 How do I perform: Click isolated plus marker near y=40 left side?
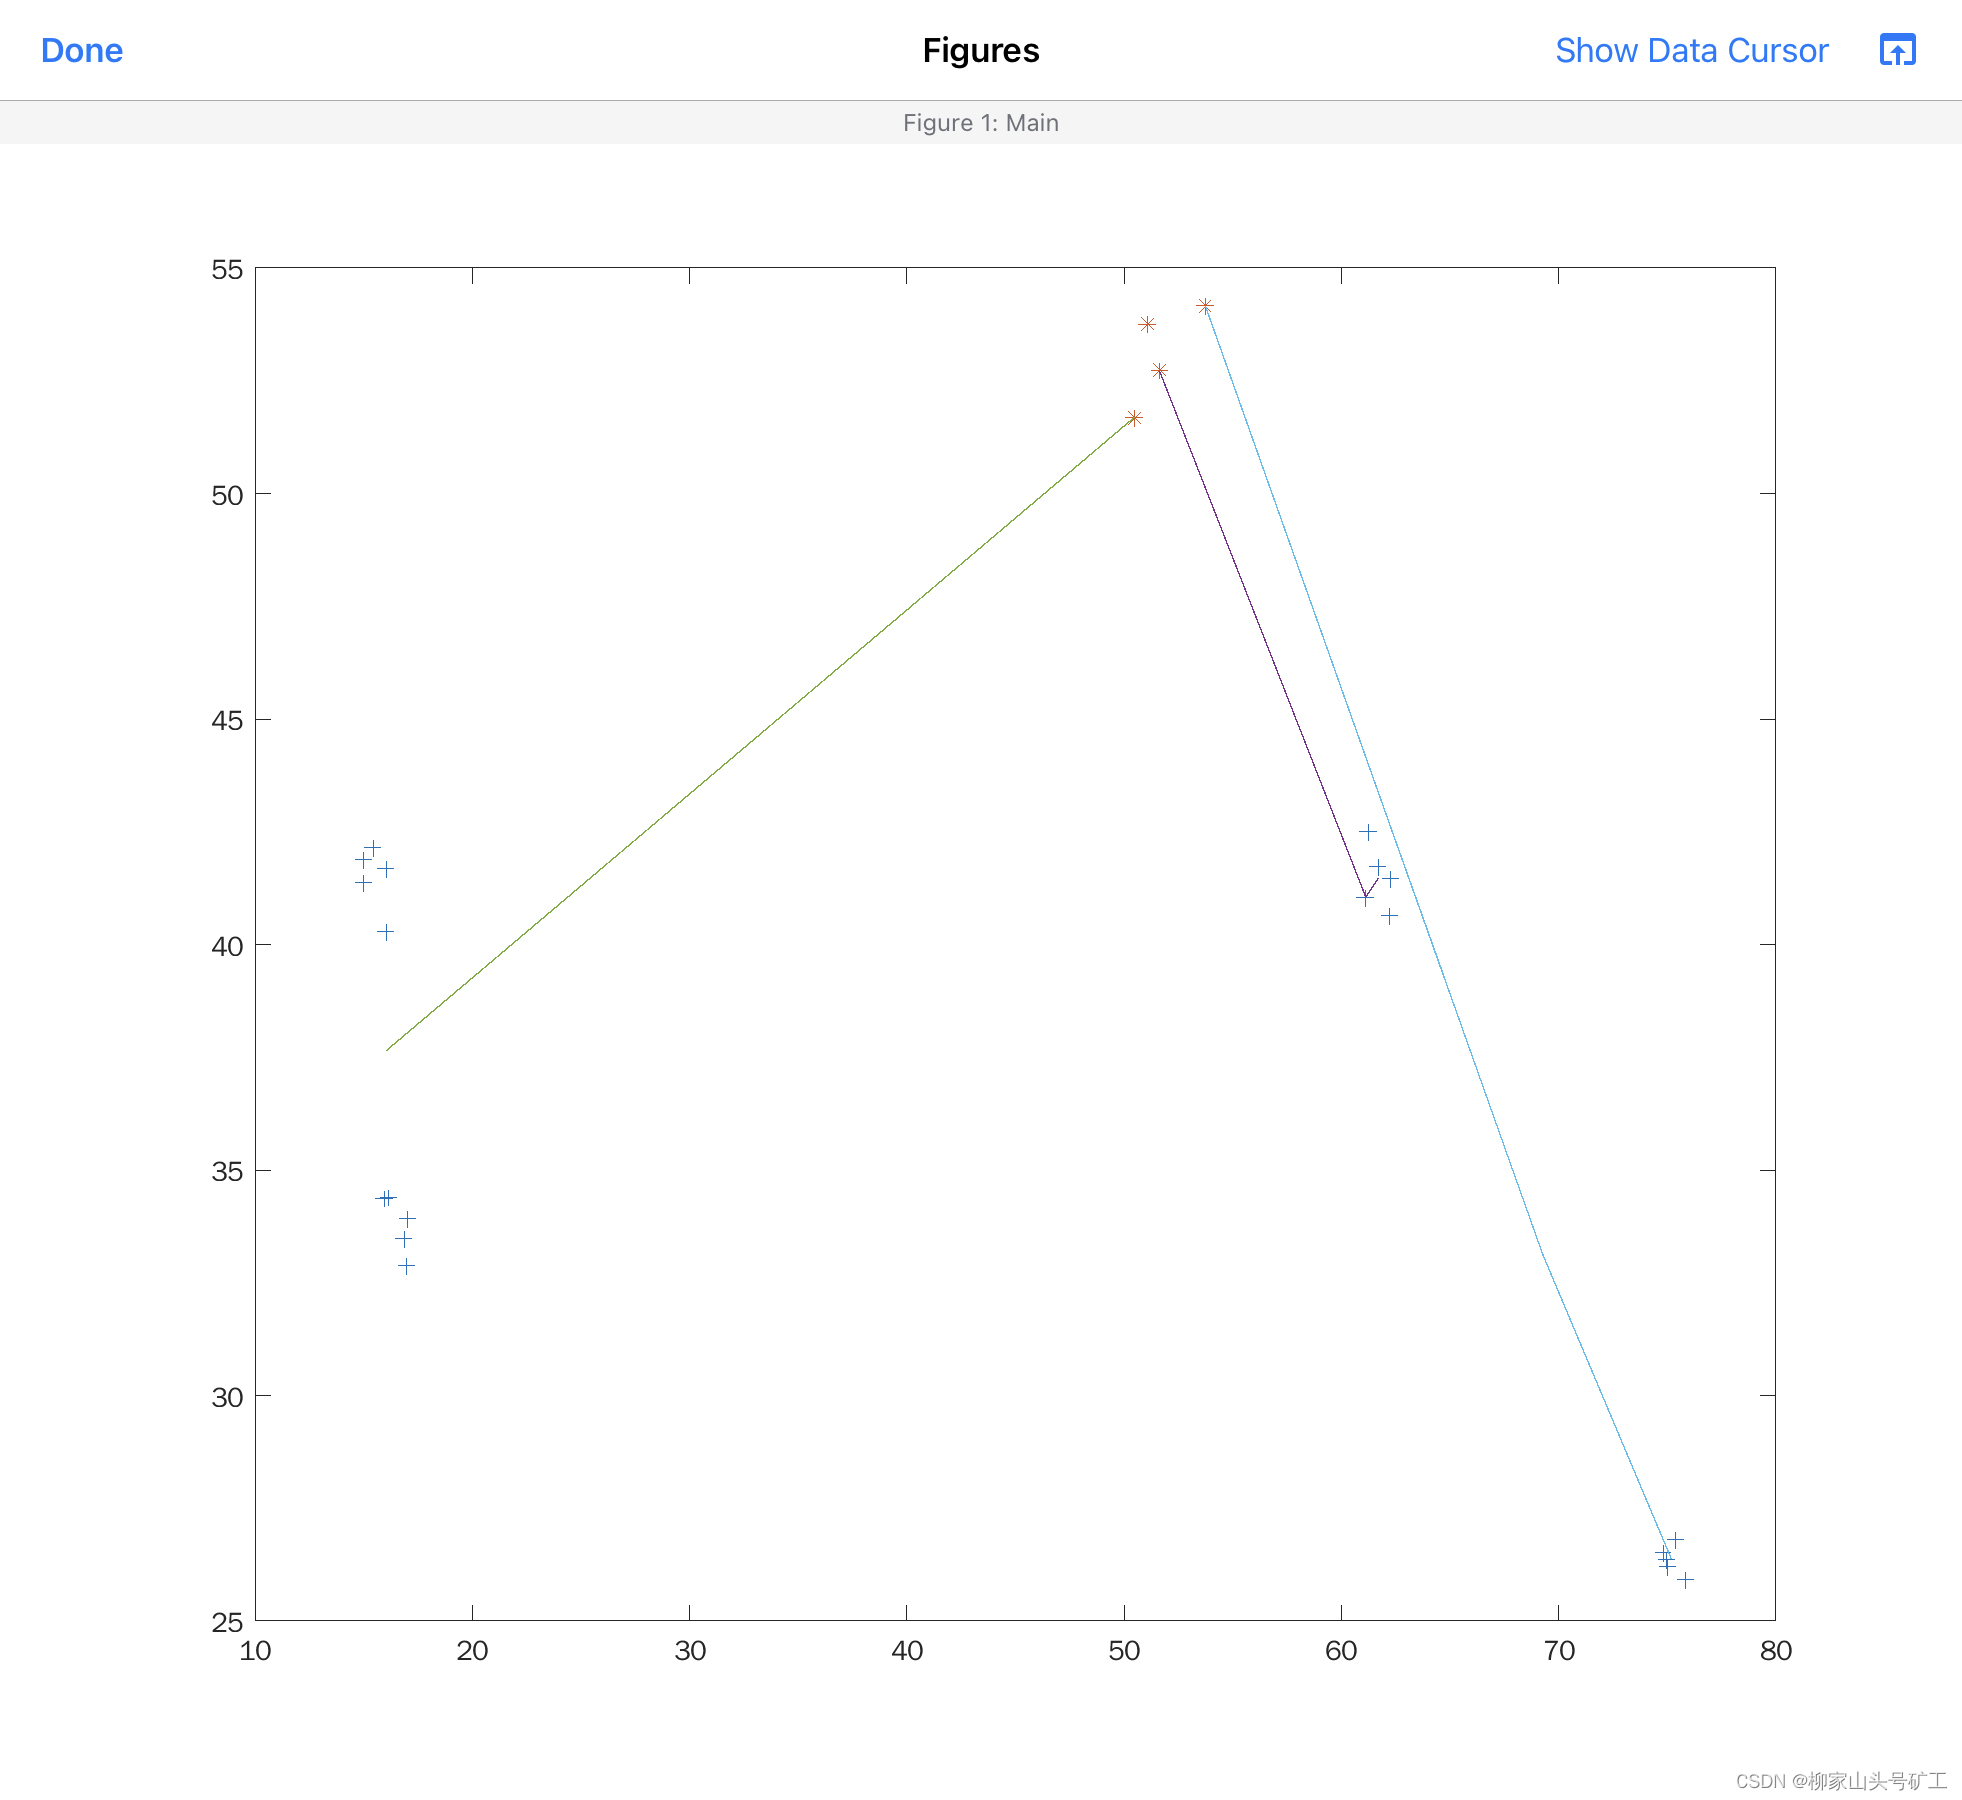[x=386, y=932]
